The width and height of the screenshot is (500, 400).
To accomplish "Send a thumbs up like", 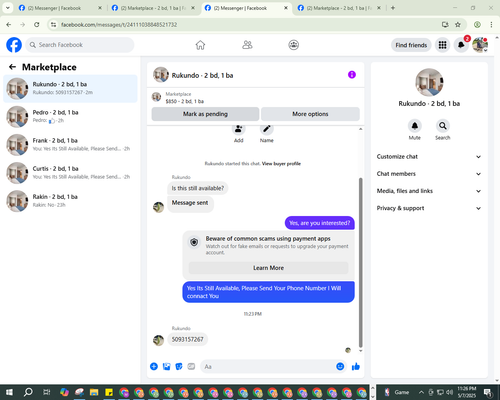I will point(356,366).
